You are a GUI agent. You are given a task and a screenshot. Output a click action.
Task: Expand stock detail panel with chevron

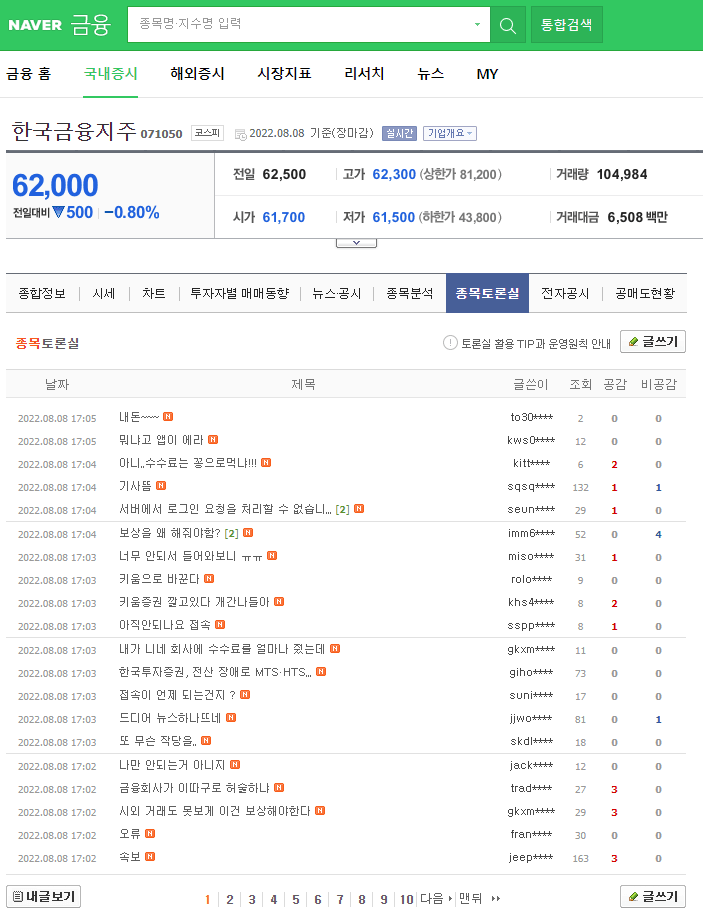[x=356, y=243]
